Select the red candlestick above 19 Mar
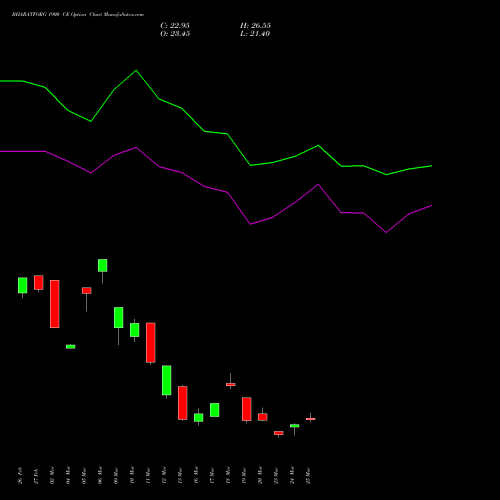 247,409
